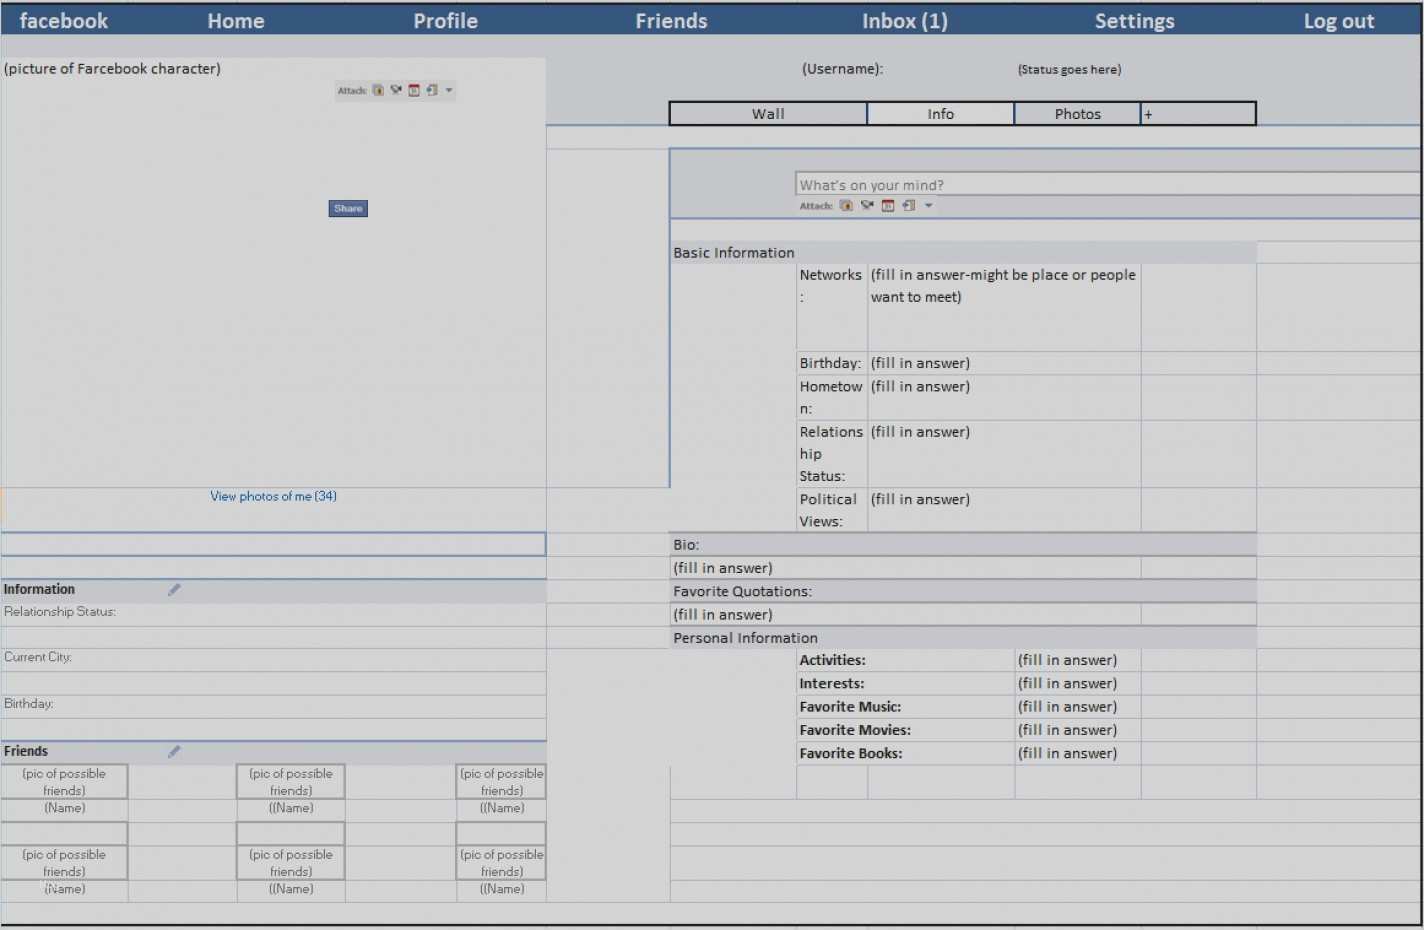The image size is (1424, 930).
Task: Click the event calendar icon under status box
Action: (x=888, y=206)
